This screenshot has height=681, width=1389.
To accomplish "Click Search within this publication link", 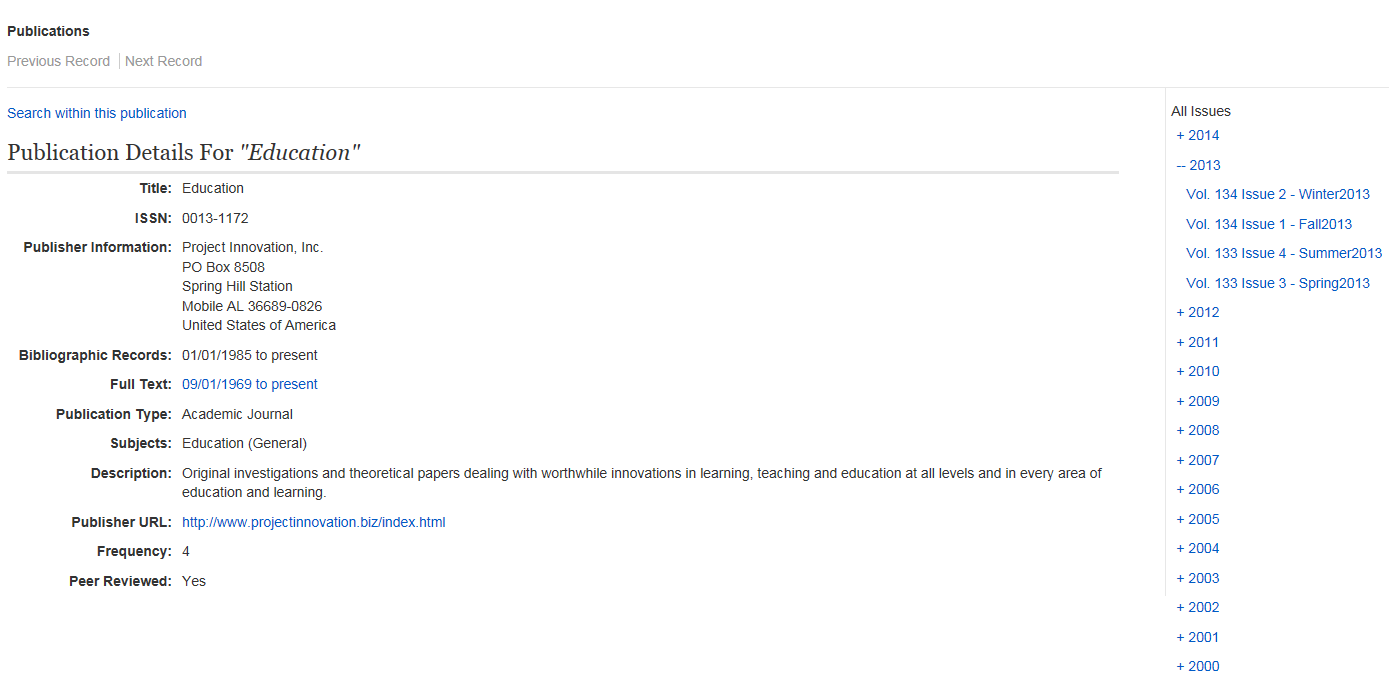I will pyautogui.click(x=97, y=114).
